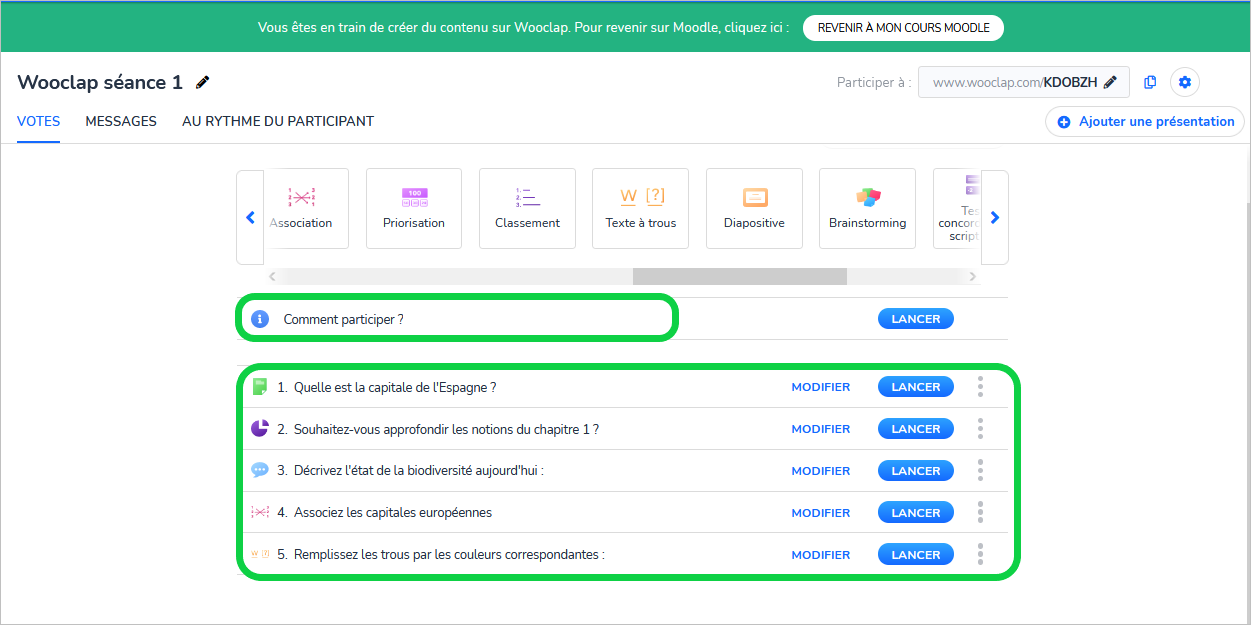The width and height of the screenshot is (1251, 625).
Task: Modify question 4 capitales européennes
Action: [x=821, y=513]
